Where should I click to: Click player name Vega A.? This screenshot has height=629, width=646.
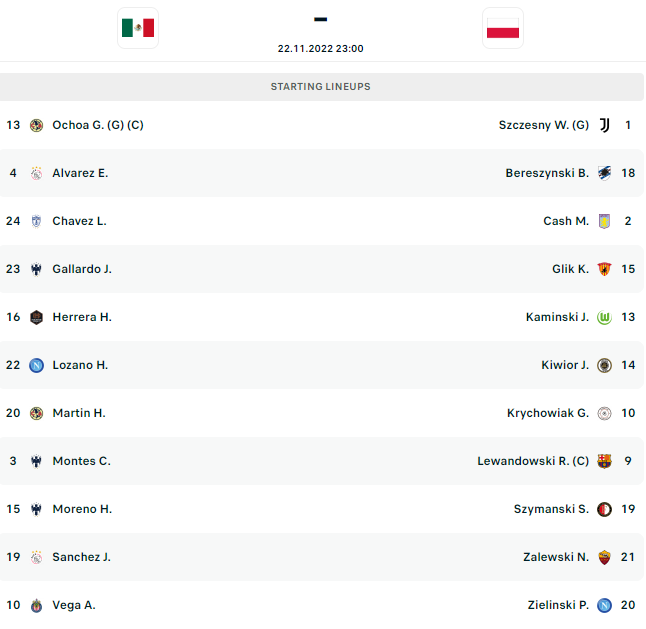(x=74, y=605)
